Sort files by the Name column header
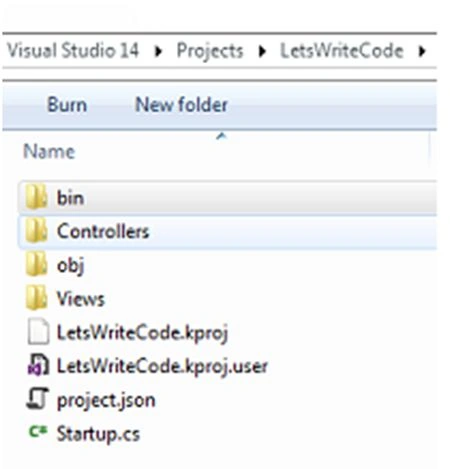Image resolution: width=450 pixels, height=469 pixels. [49, 152]
